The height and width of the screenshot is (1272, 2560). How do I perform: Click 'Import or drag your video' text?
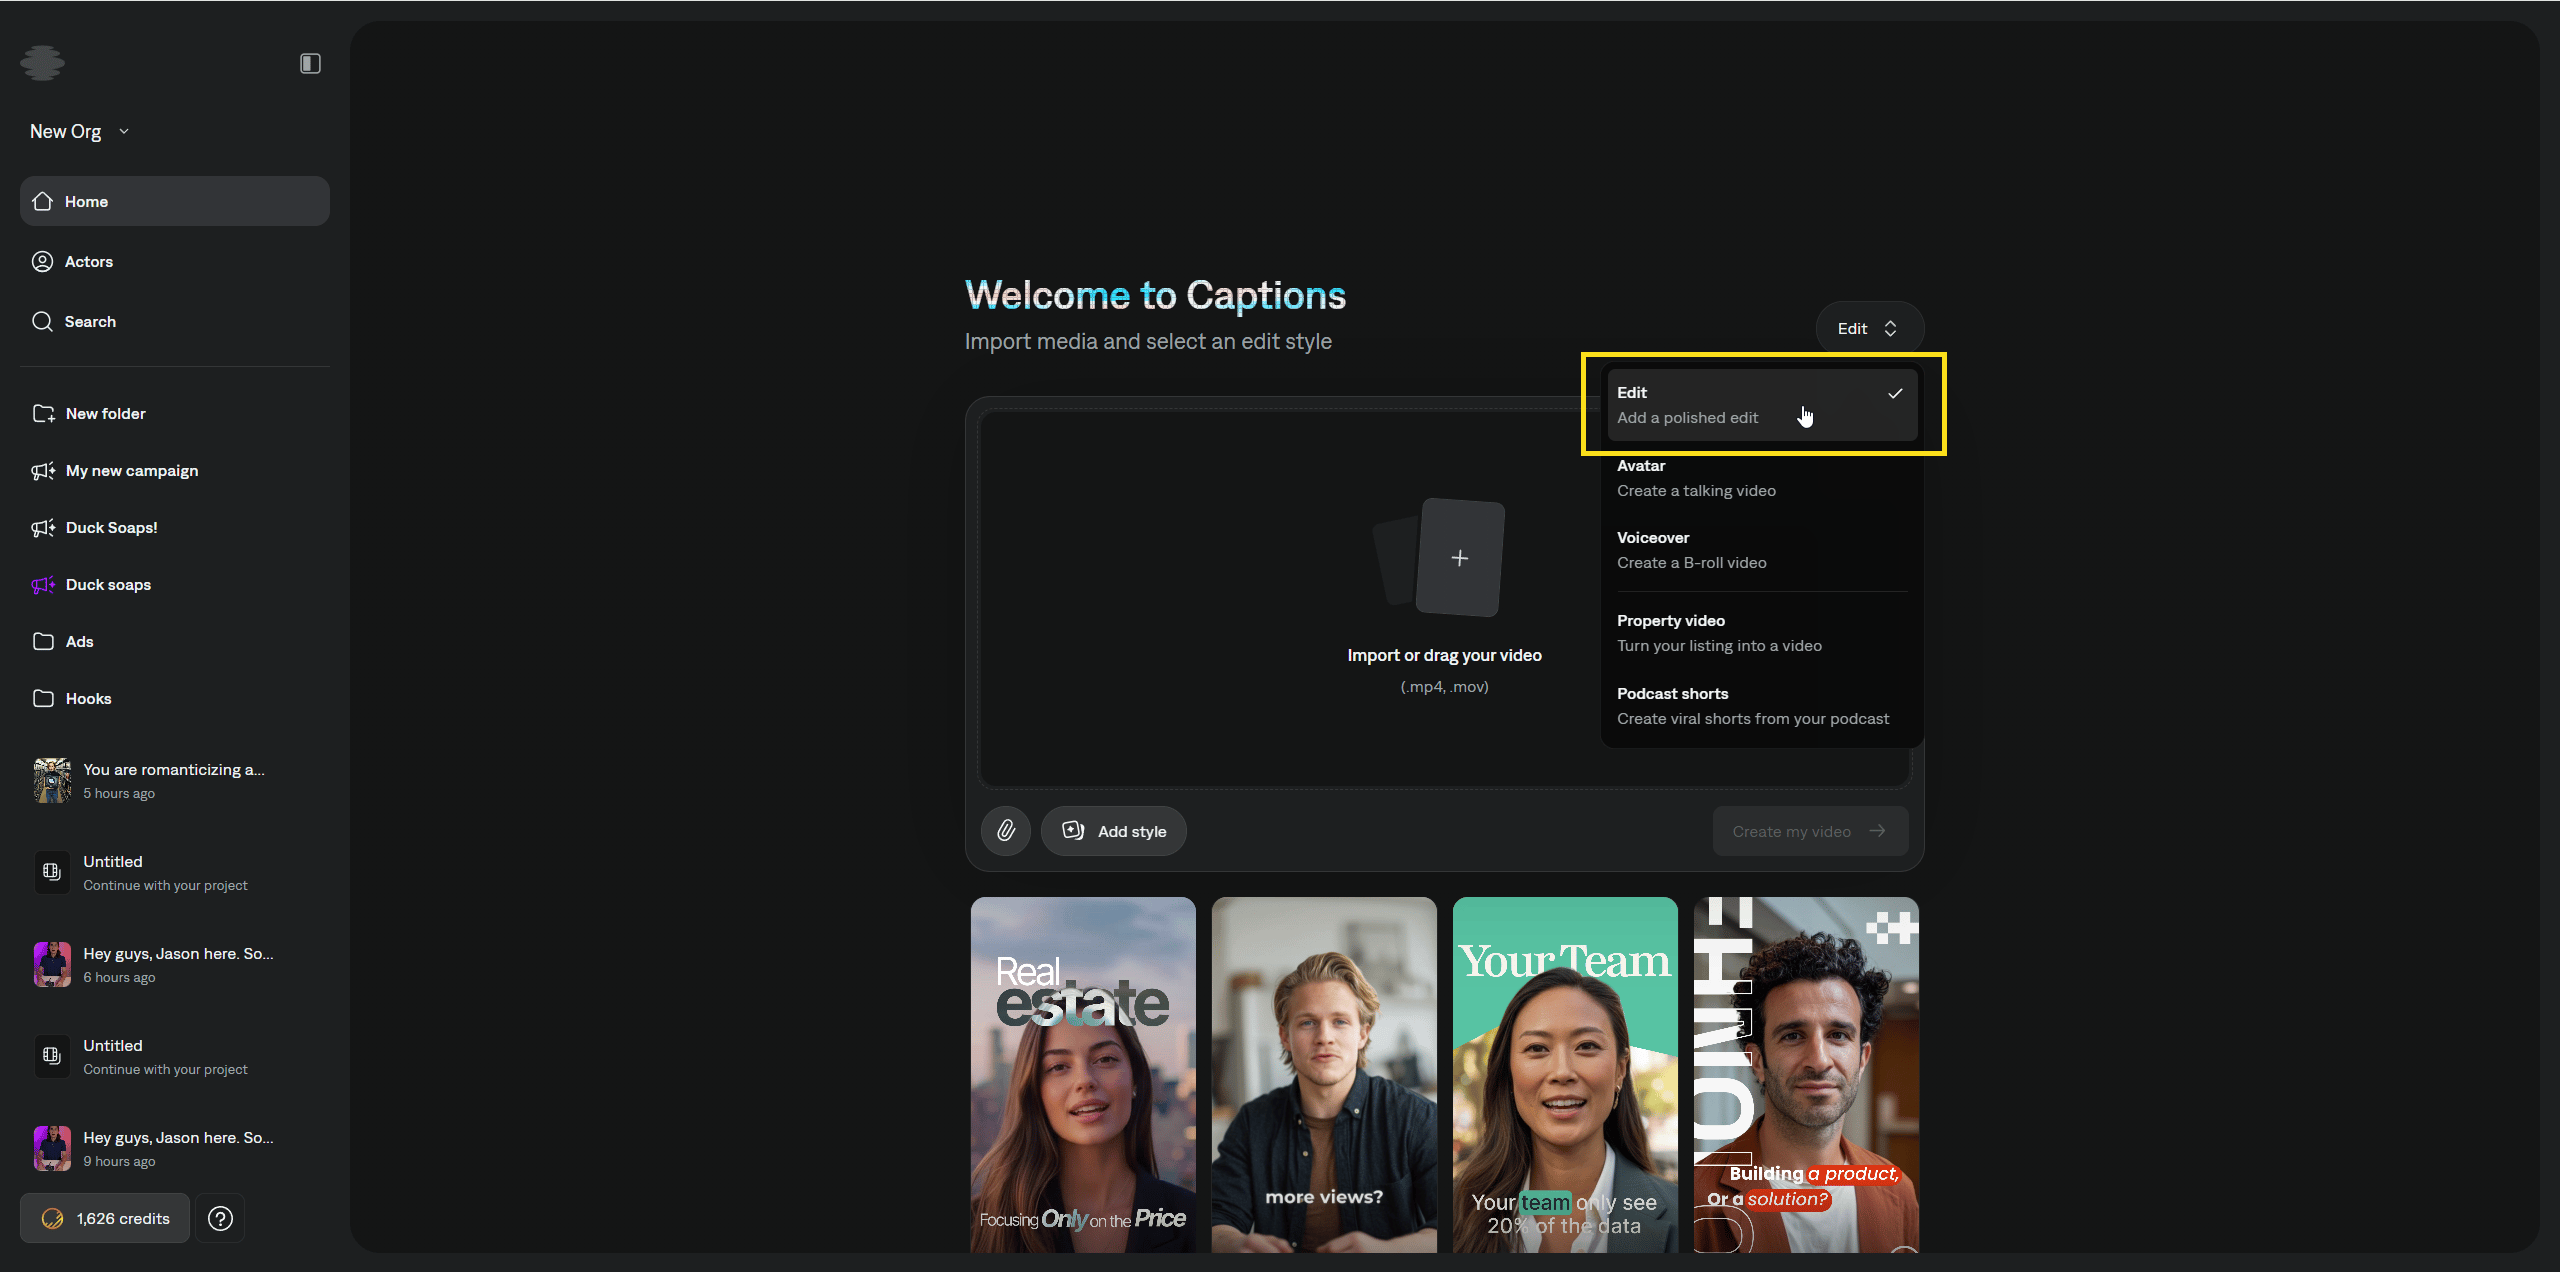coord(1444,655)
